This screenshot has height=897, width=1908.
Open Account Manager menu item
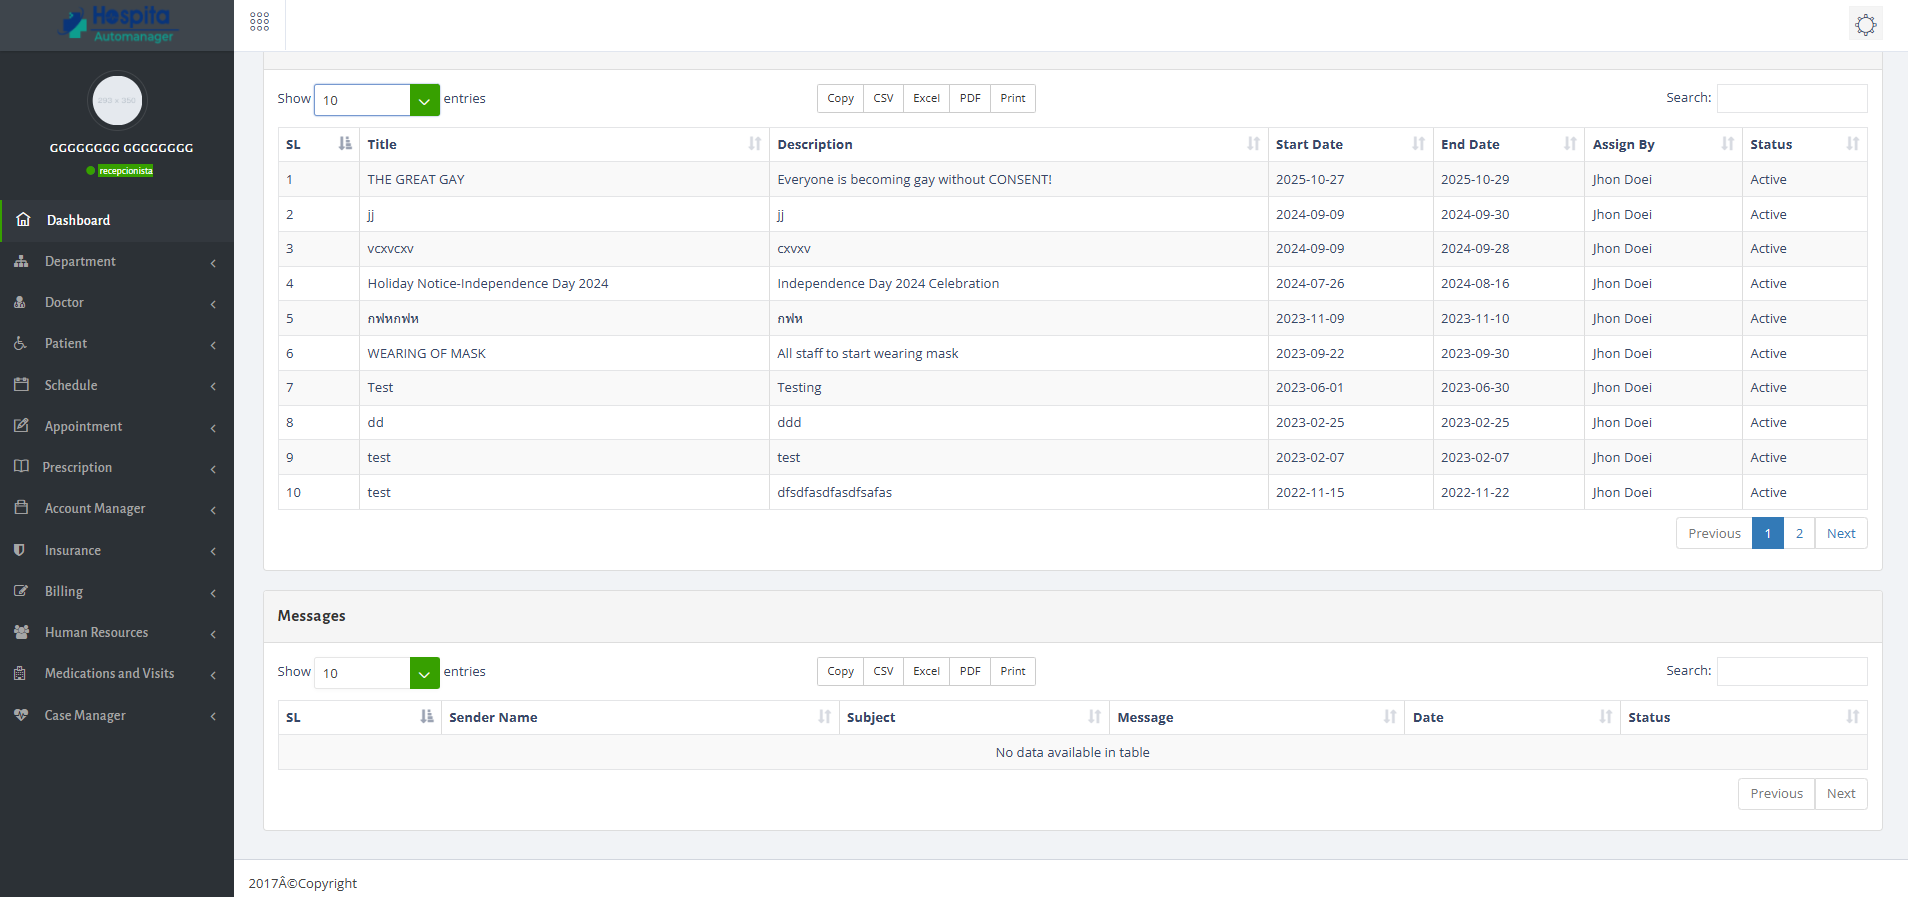pyautogui.click(x=117, y=508)
